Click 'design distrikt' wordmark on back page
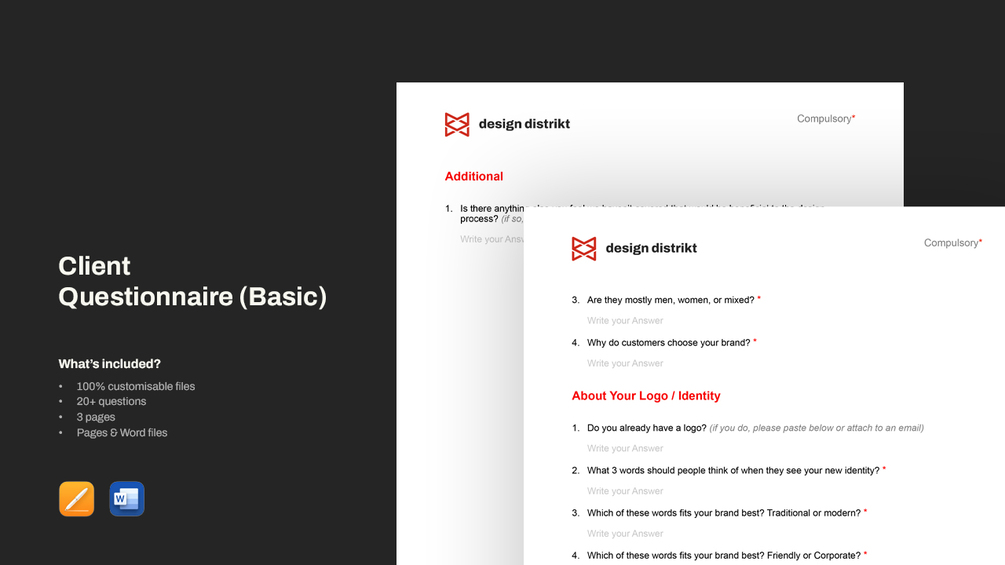1005x565 pixels. [x=524, y=124]
